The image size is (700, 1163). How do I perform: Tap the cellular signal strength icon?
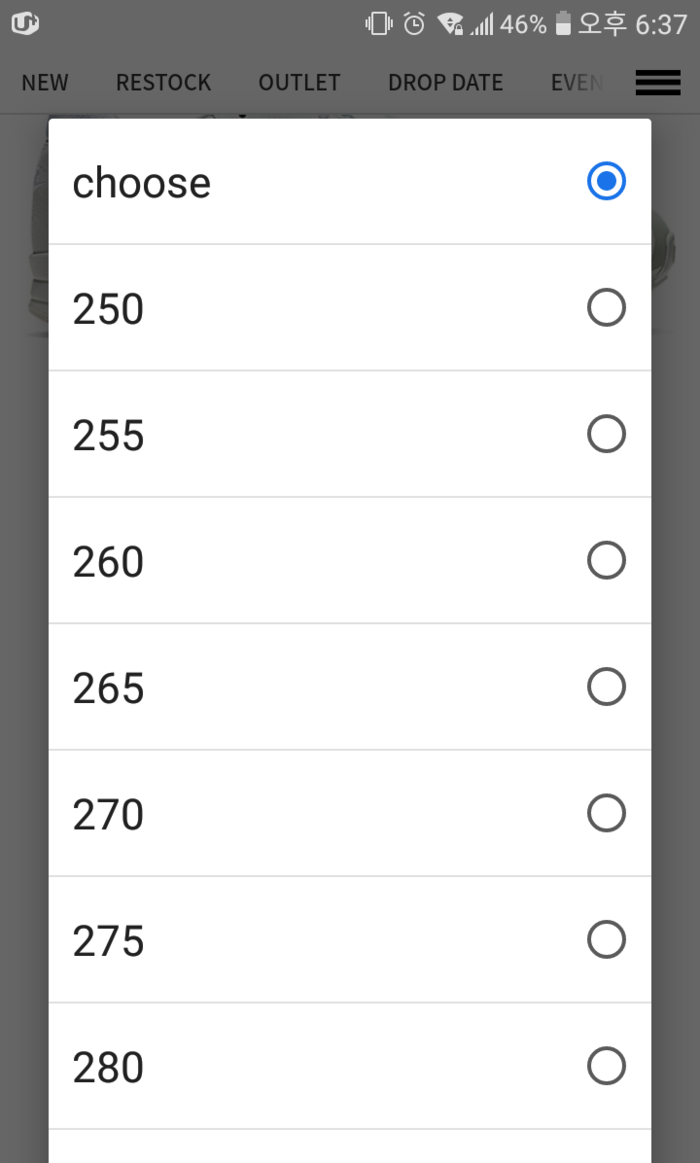click(x=482, y=24)
